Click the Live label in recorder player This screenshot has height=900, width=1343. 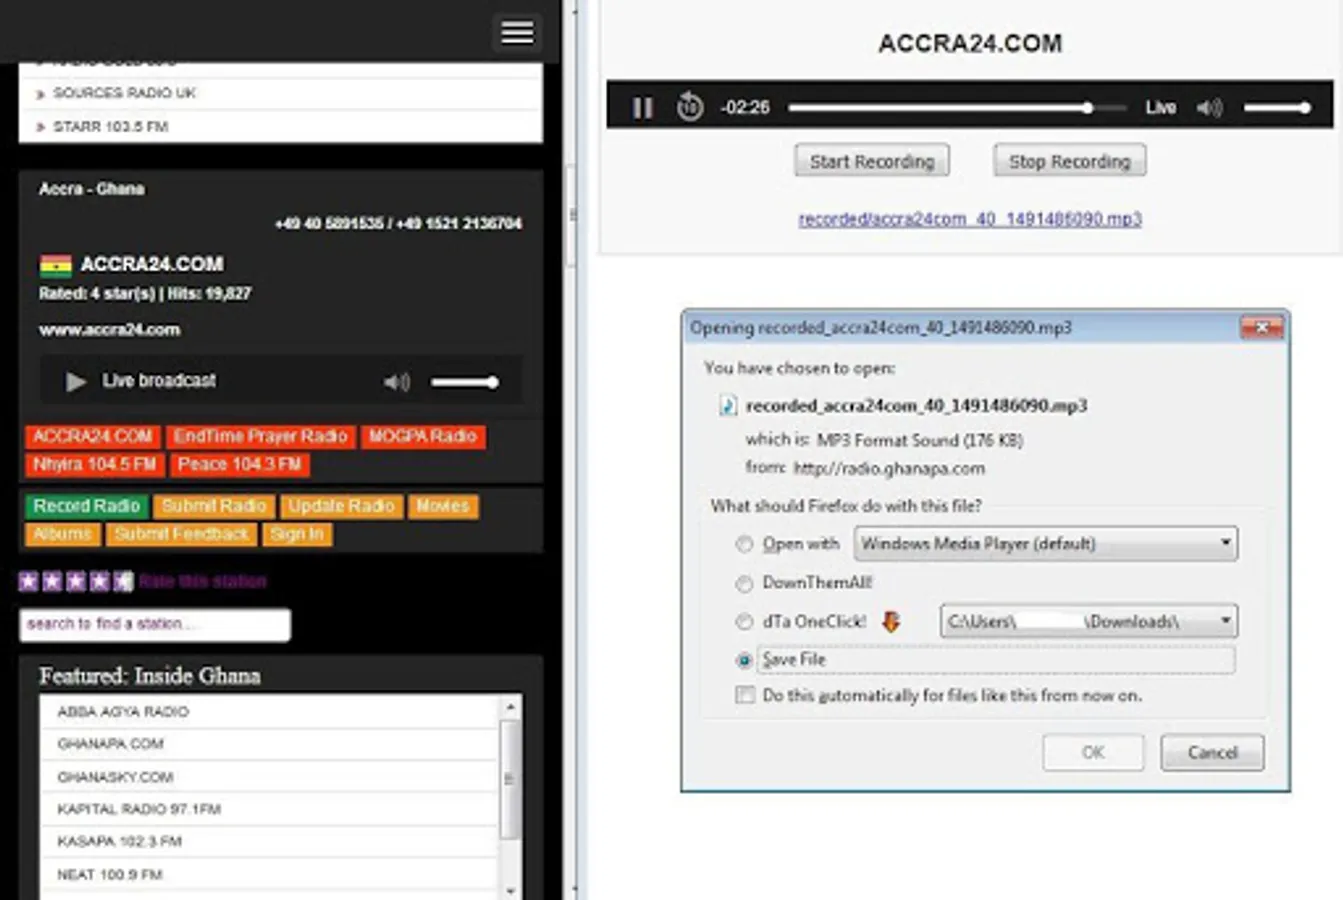click(1160, 107)
